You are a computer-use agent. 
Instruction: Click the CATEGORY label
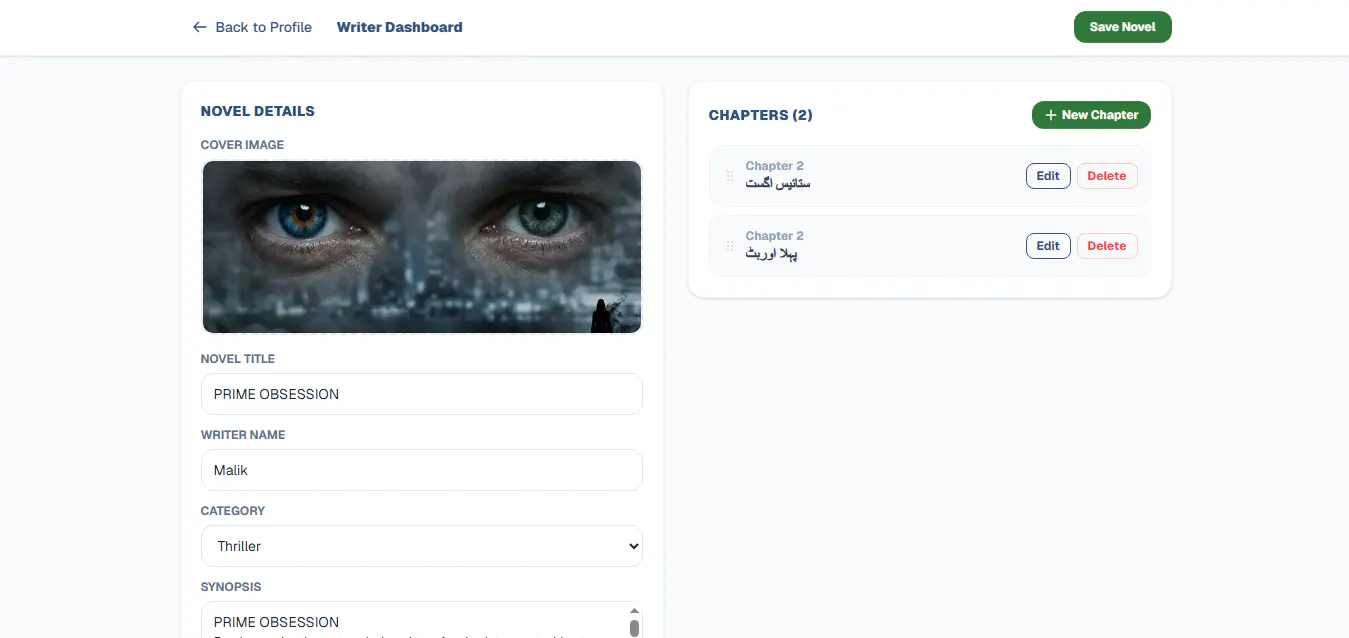(x=233, y=511)
